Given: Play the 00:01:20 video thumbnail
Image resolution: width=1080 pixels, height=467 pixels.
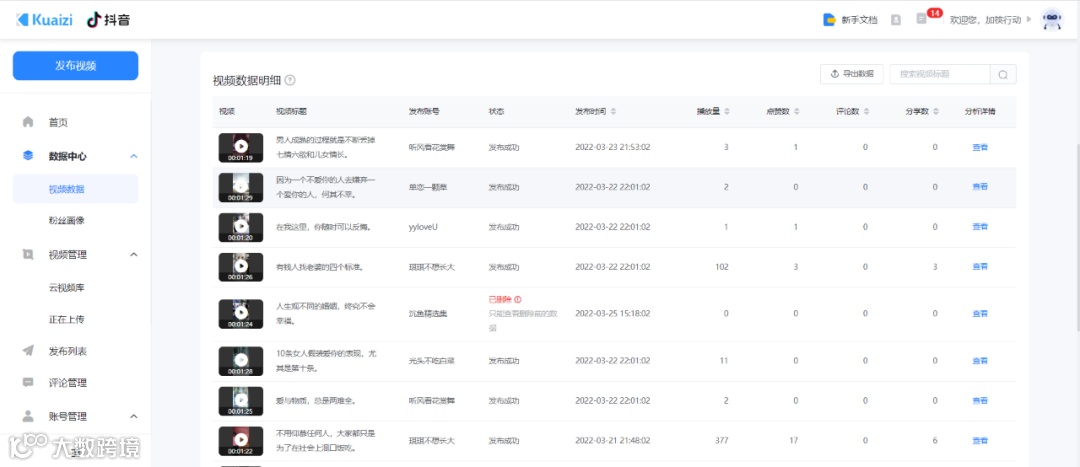Looking at the screenshot, I should [240, 227].
